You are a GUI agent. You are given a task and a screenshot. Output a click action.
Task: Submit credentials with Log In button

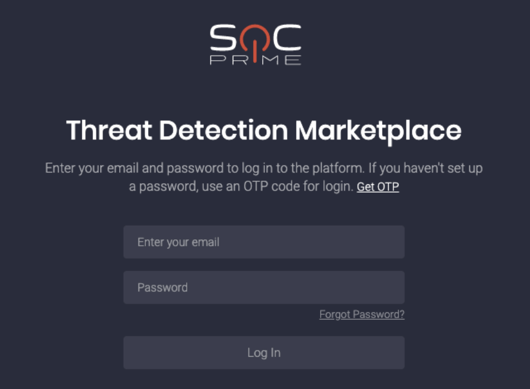pos(264,352)
